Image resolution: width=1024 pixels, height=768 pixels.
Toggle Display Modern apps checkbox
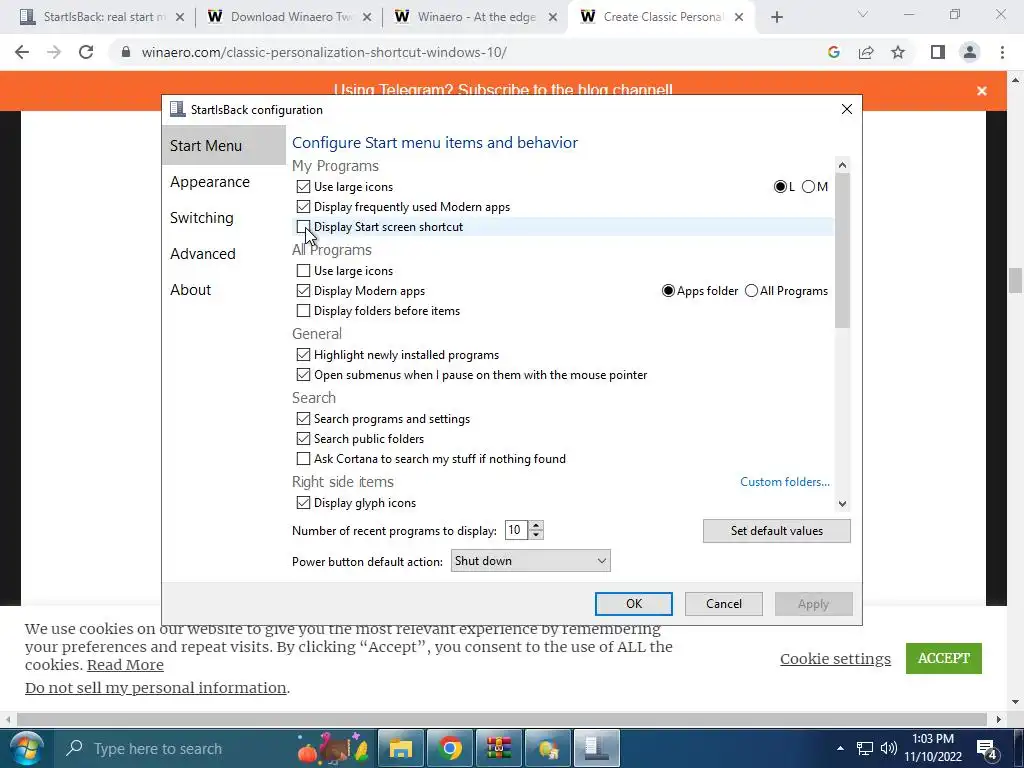pyautogui.click(x=303, y=291)
